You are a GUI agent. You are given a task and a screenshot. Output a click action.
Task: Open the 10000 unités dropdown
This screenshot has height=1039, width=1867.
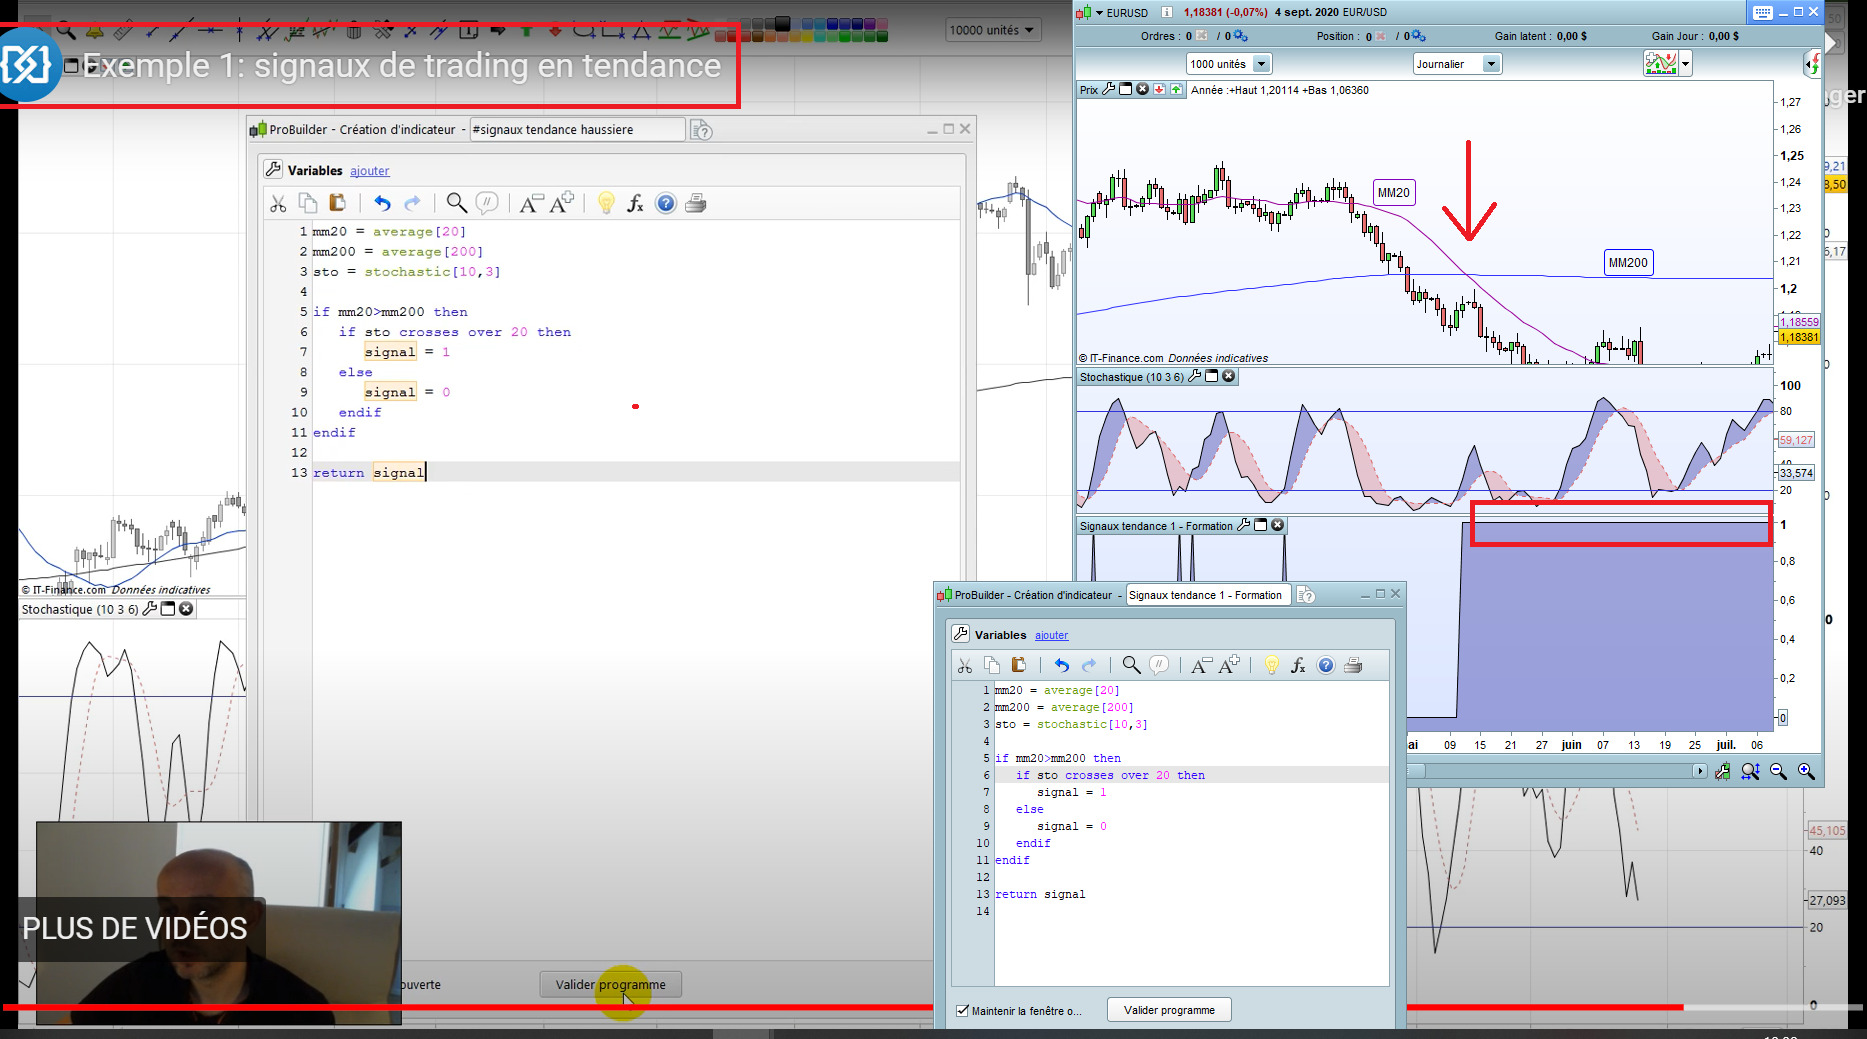[1029, 30]
